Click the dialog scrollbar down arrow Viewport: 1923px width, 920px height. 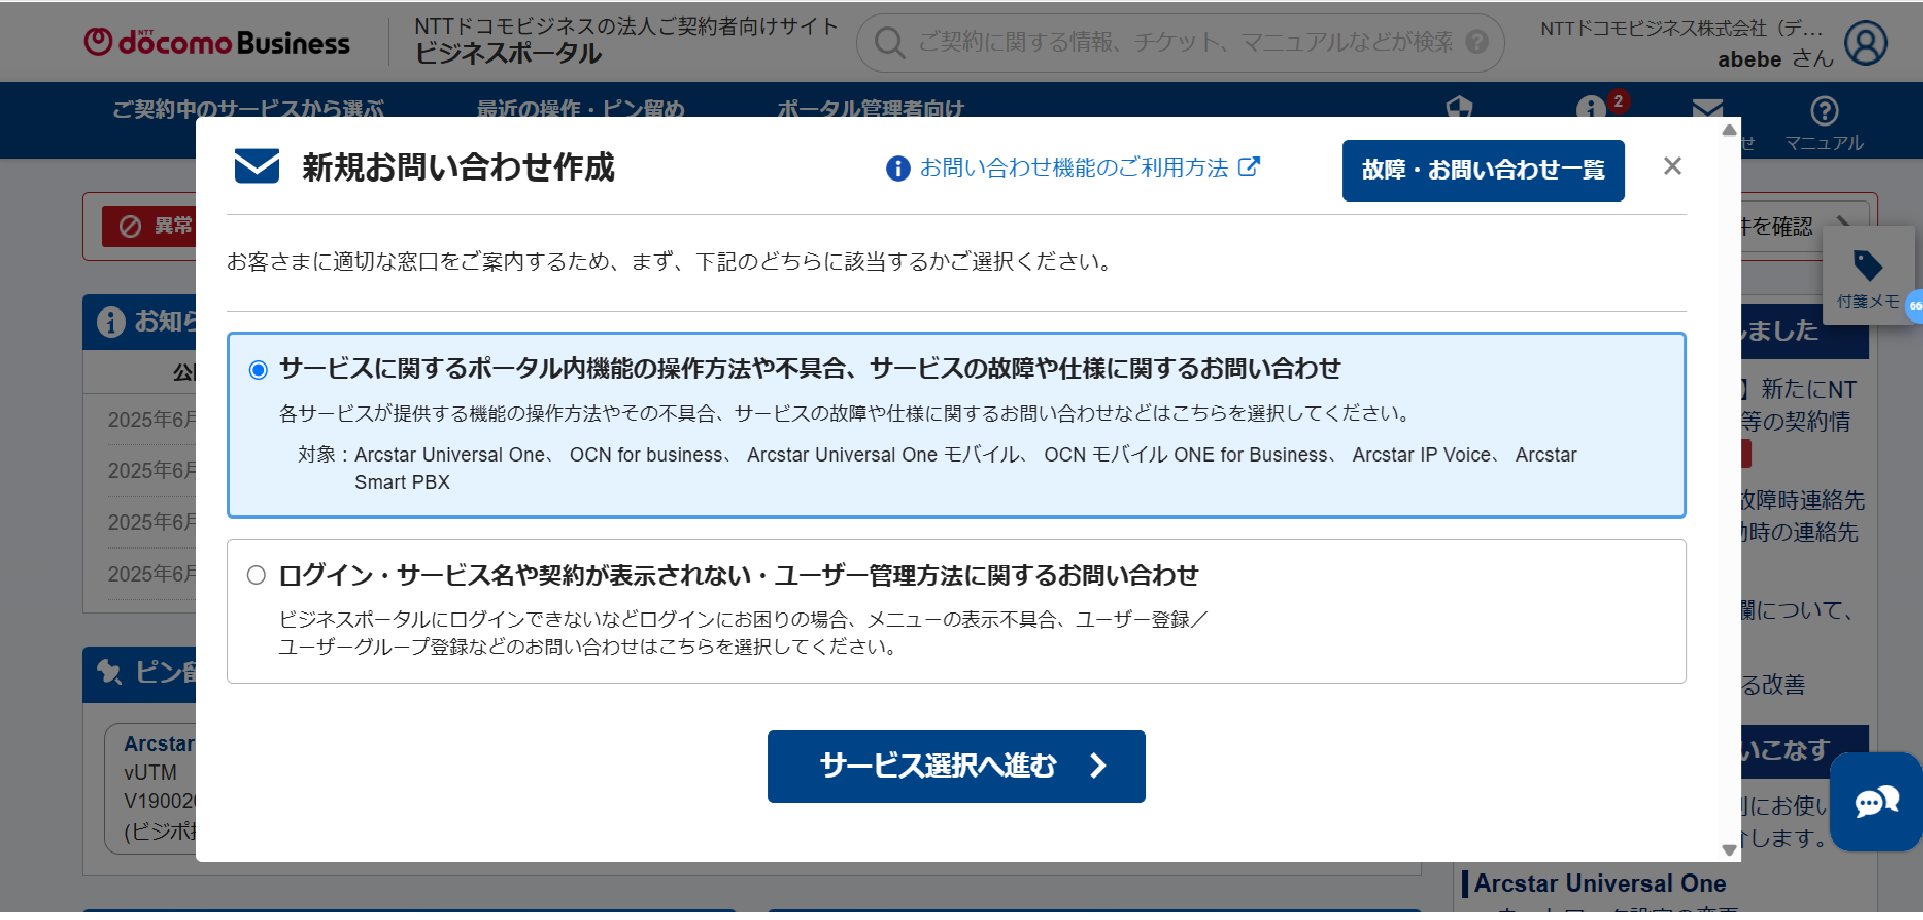(1729, 850)
